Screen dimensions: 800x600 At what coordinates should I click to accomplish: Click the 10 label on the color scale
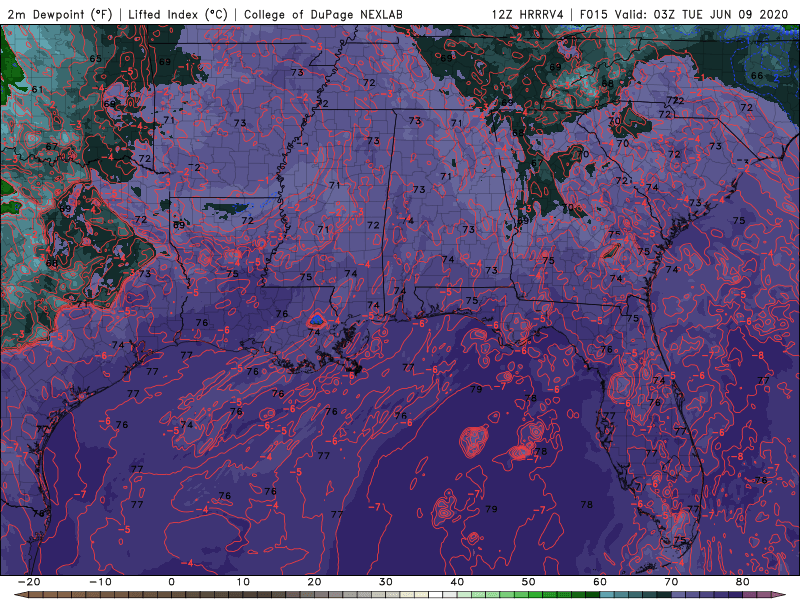[x=243, y=582]
